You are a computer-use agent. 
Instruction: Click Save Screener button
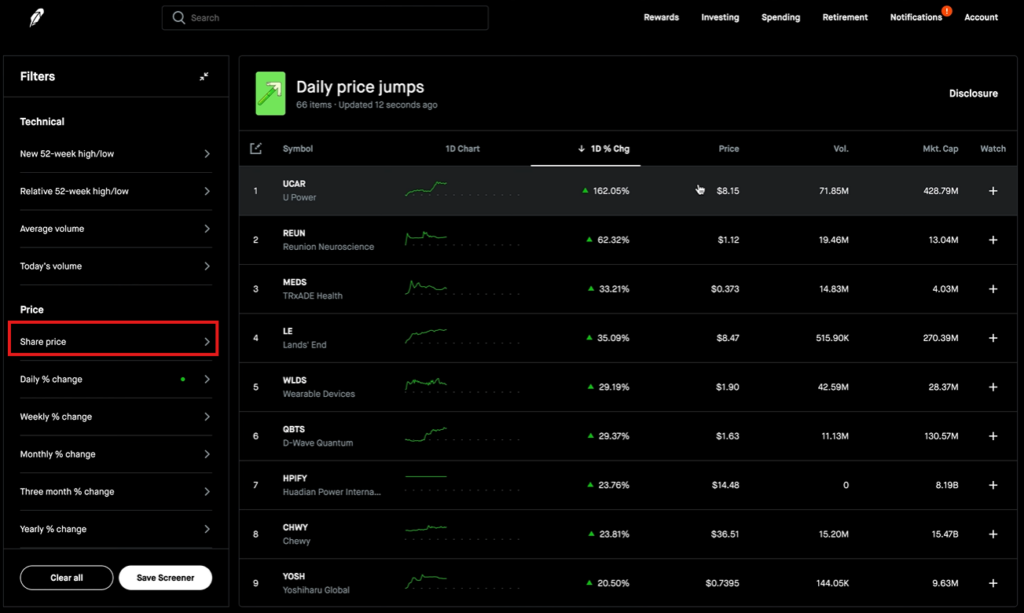coord(165,578)
